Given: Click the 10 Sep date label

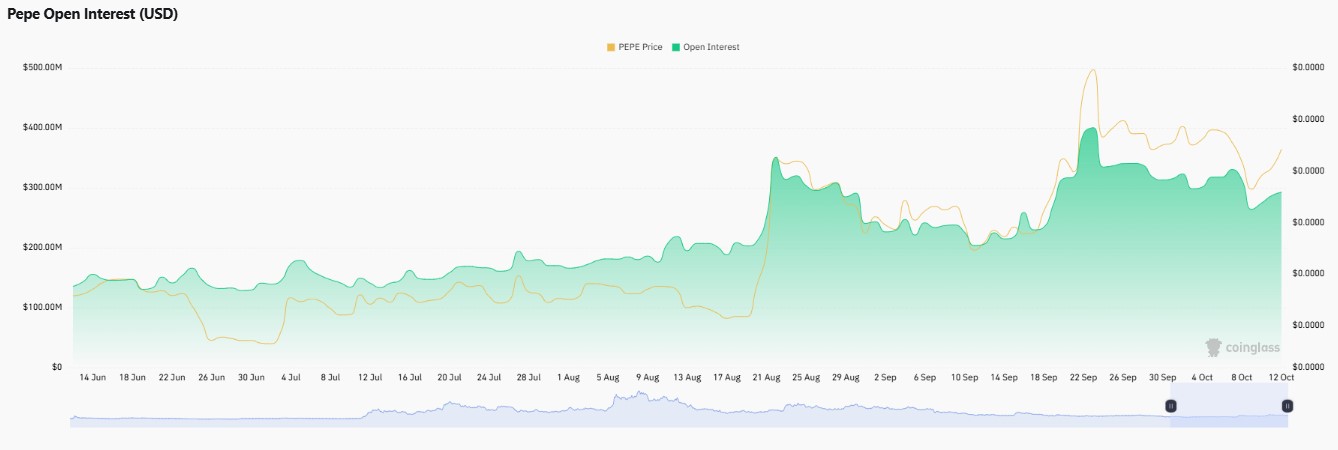Looking at the screenshot, I should 964,377.
